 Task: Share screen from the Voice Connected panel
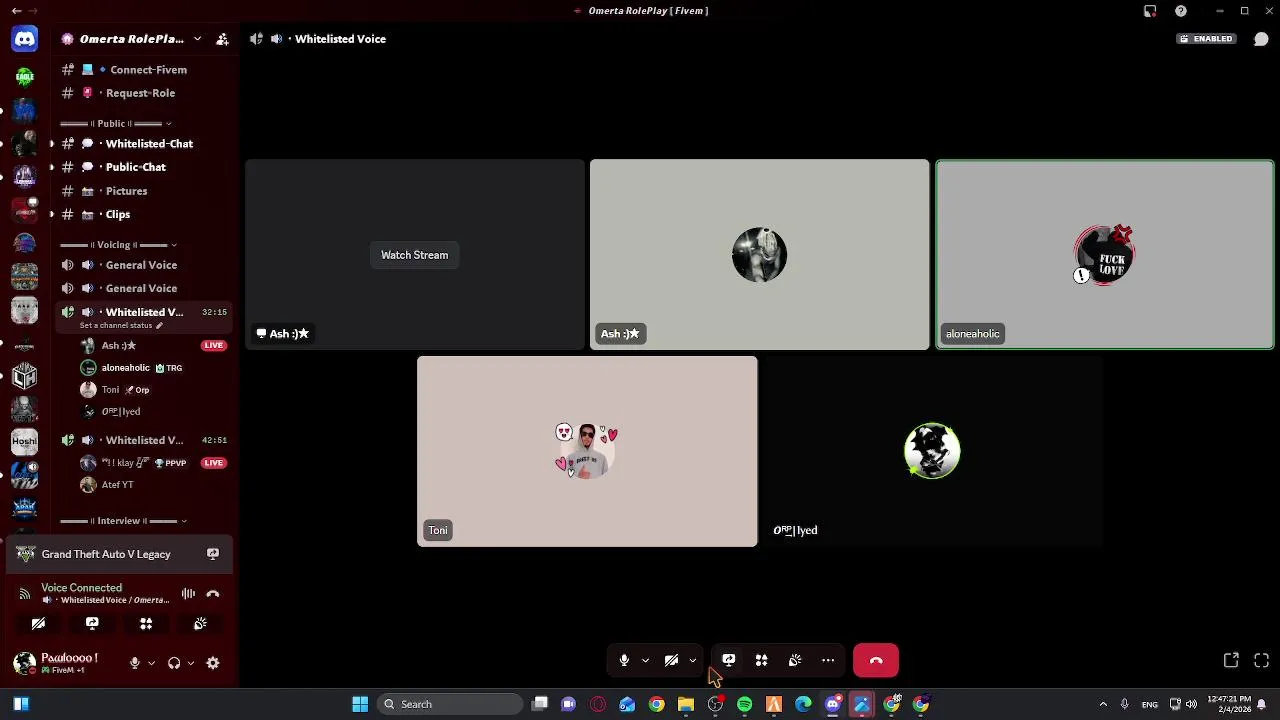click(92, 624)
